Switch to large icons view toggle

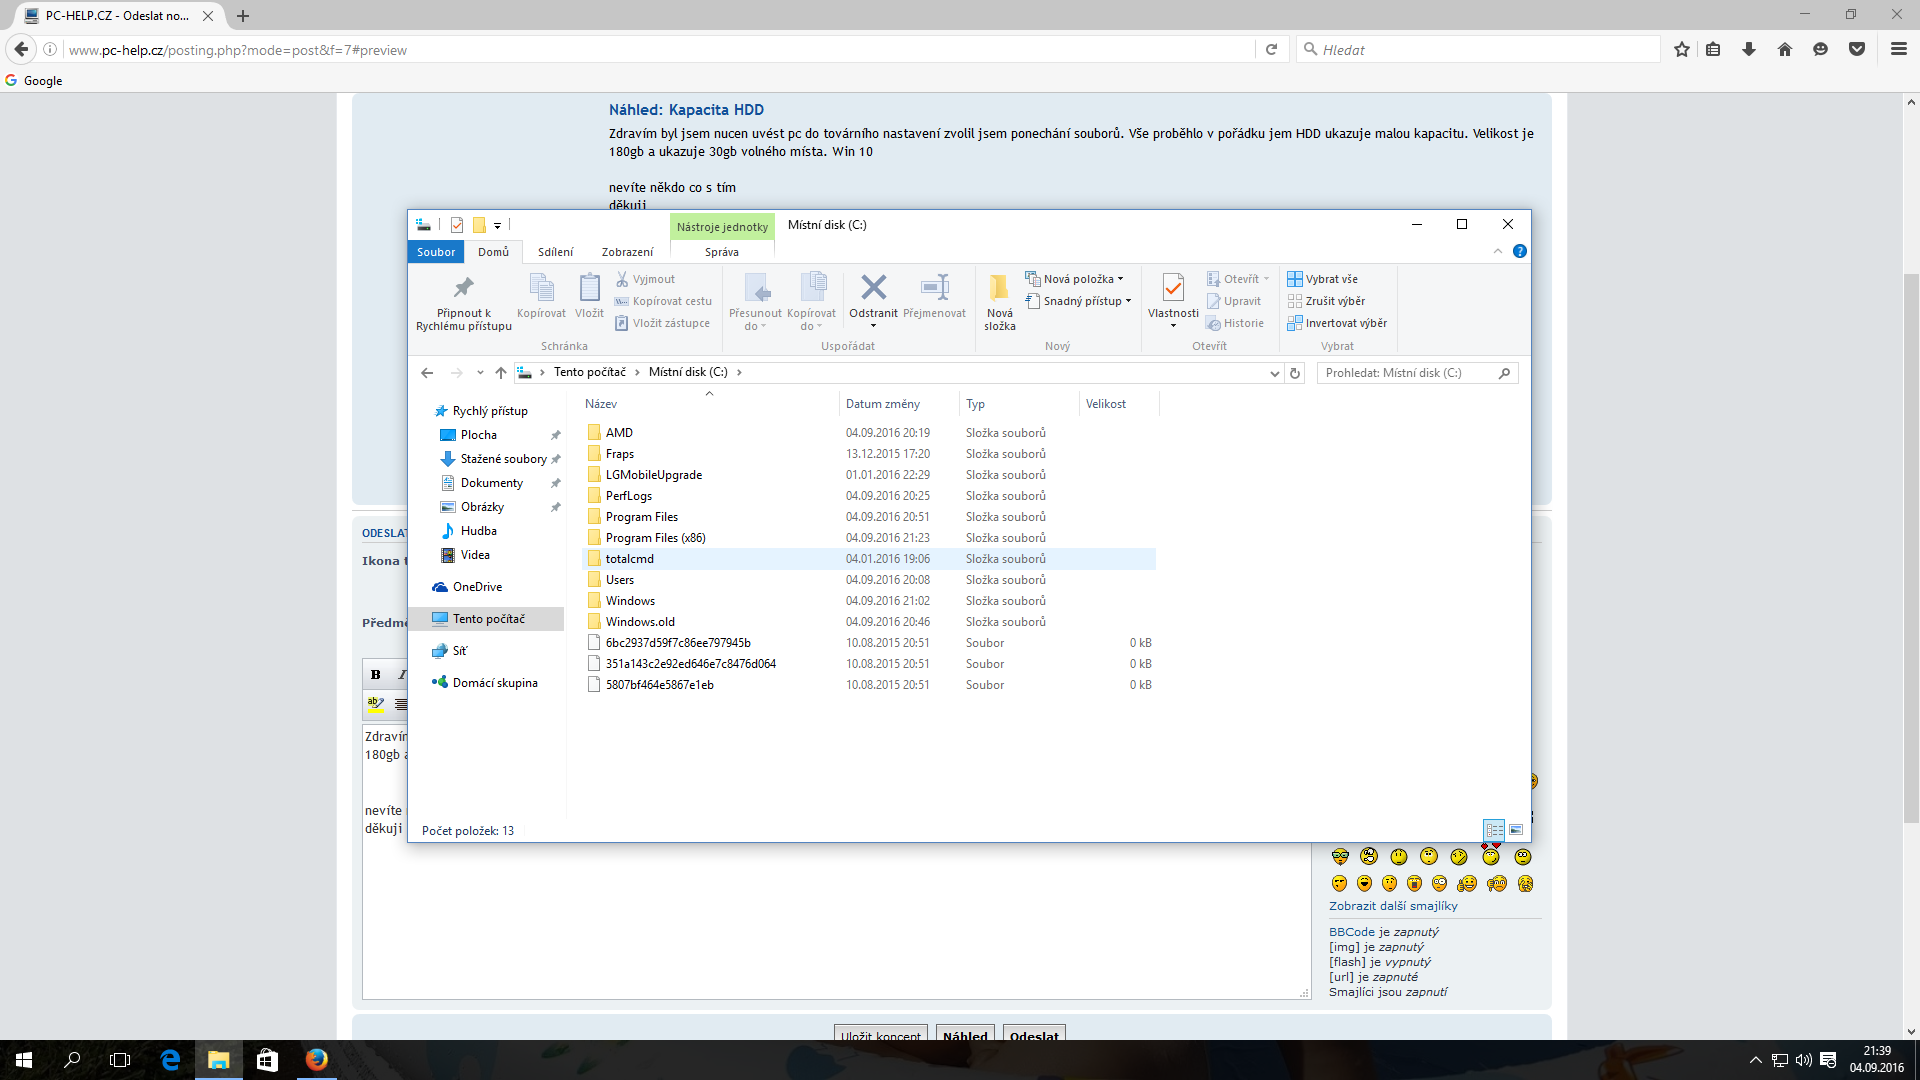pyautogui.click(x=1516, y=830)
